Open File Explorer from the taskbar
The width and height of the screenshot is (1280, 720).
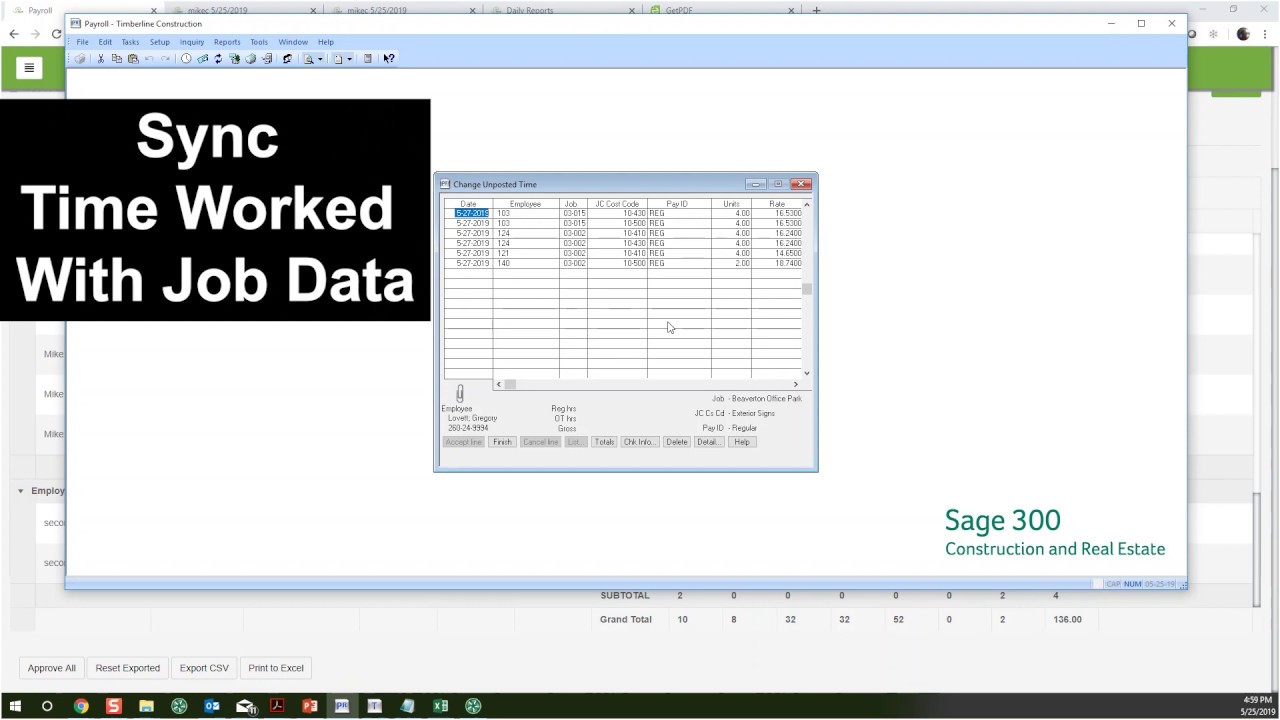click(x=146, y=706)
